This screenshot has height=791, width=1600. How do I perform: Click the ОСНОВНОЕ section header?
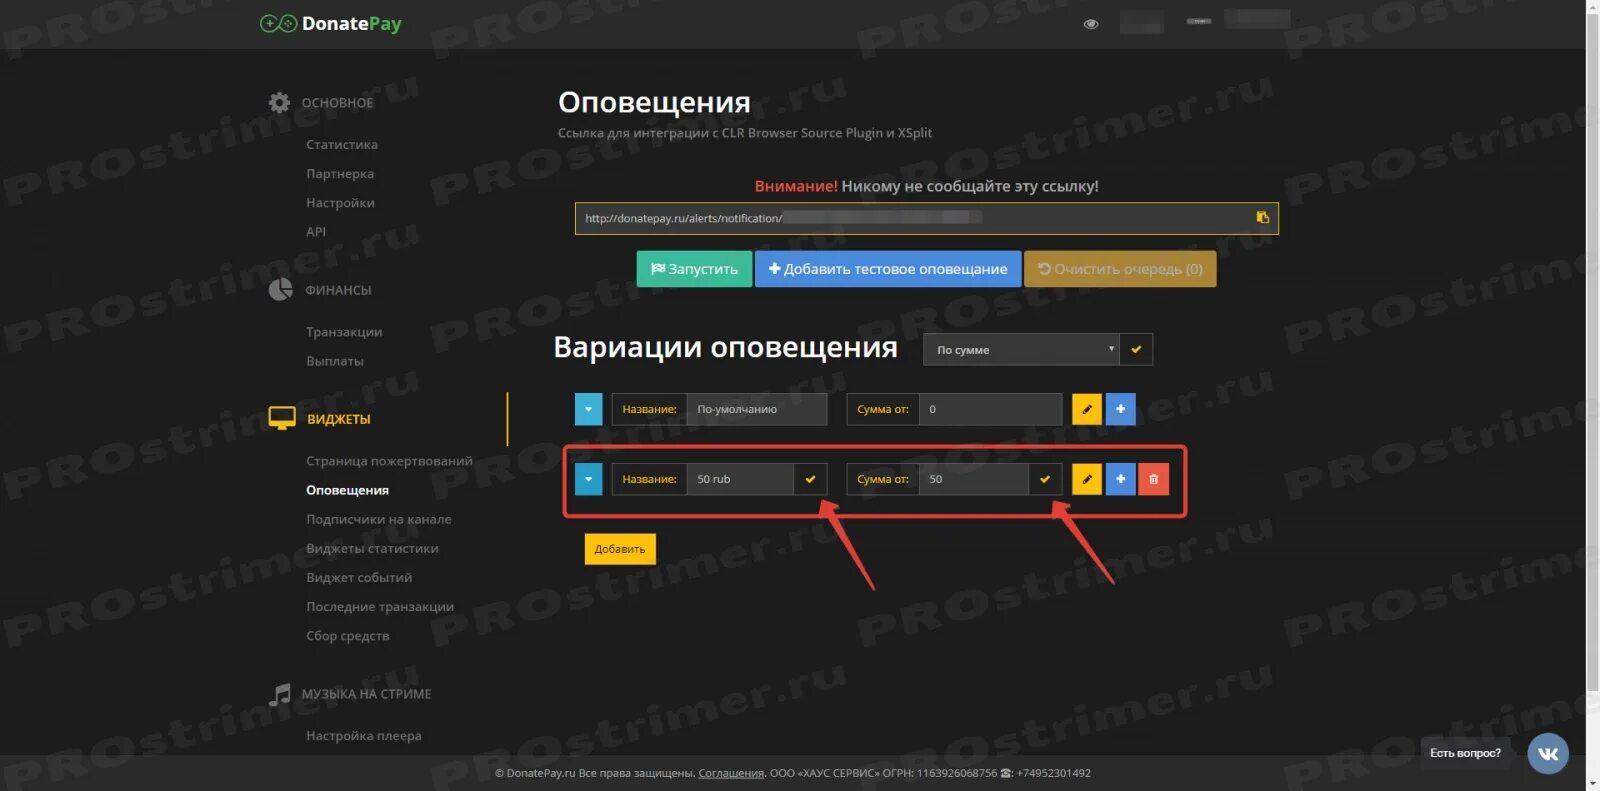[x=338, y=103]
